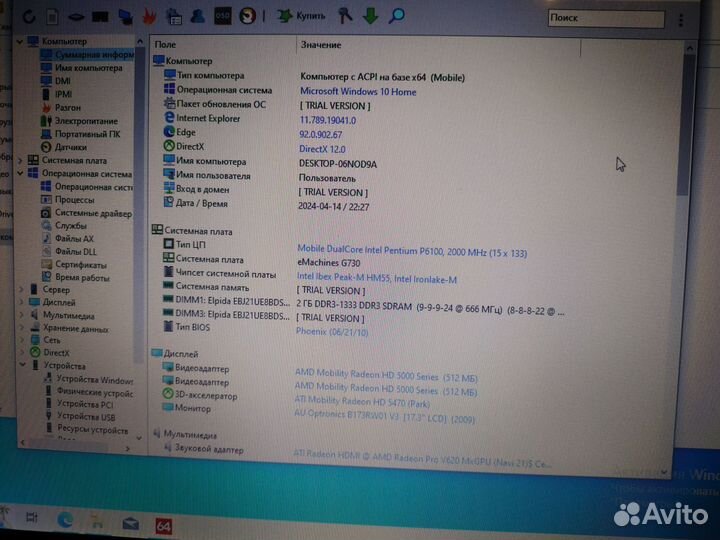
Task: Click the DESKTOP-06NOD9A value
Action: pos(338,164)
